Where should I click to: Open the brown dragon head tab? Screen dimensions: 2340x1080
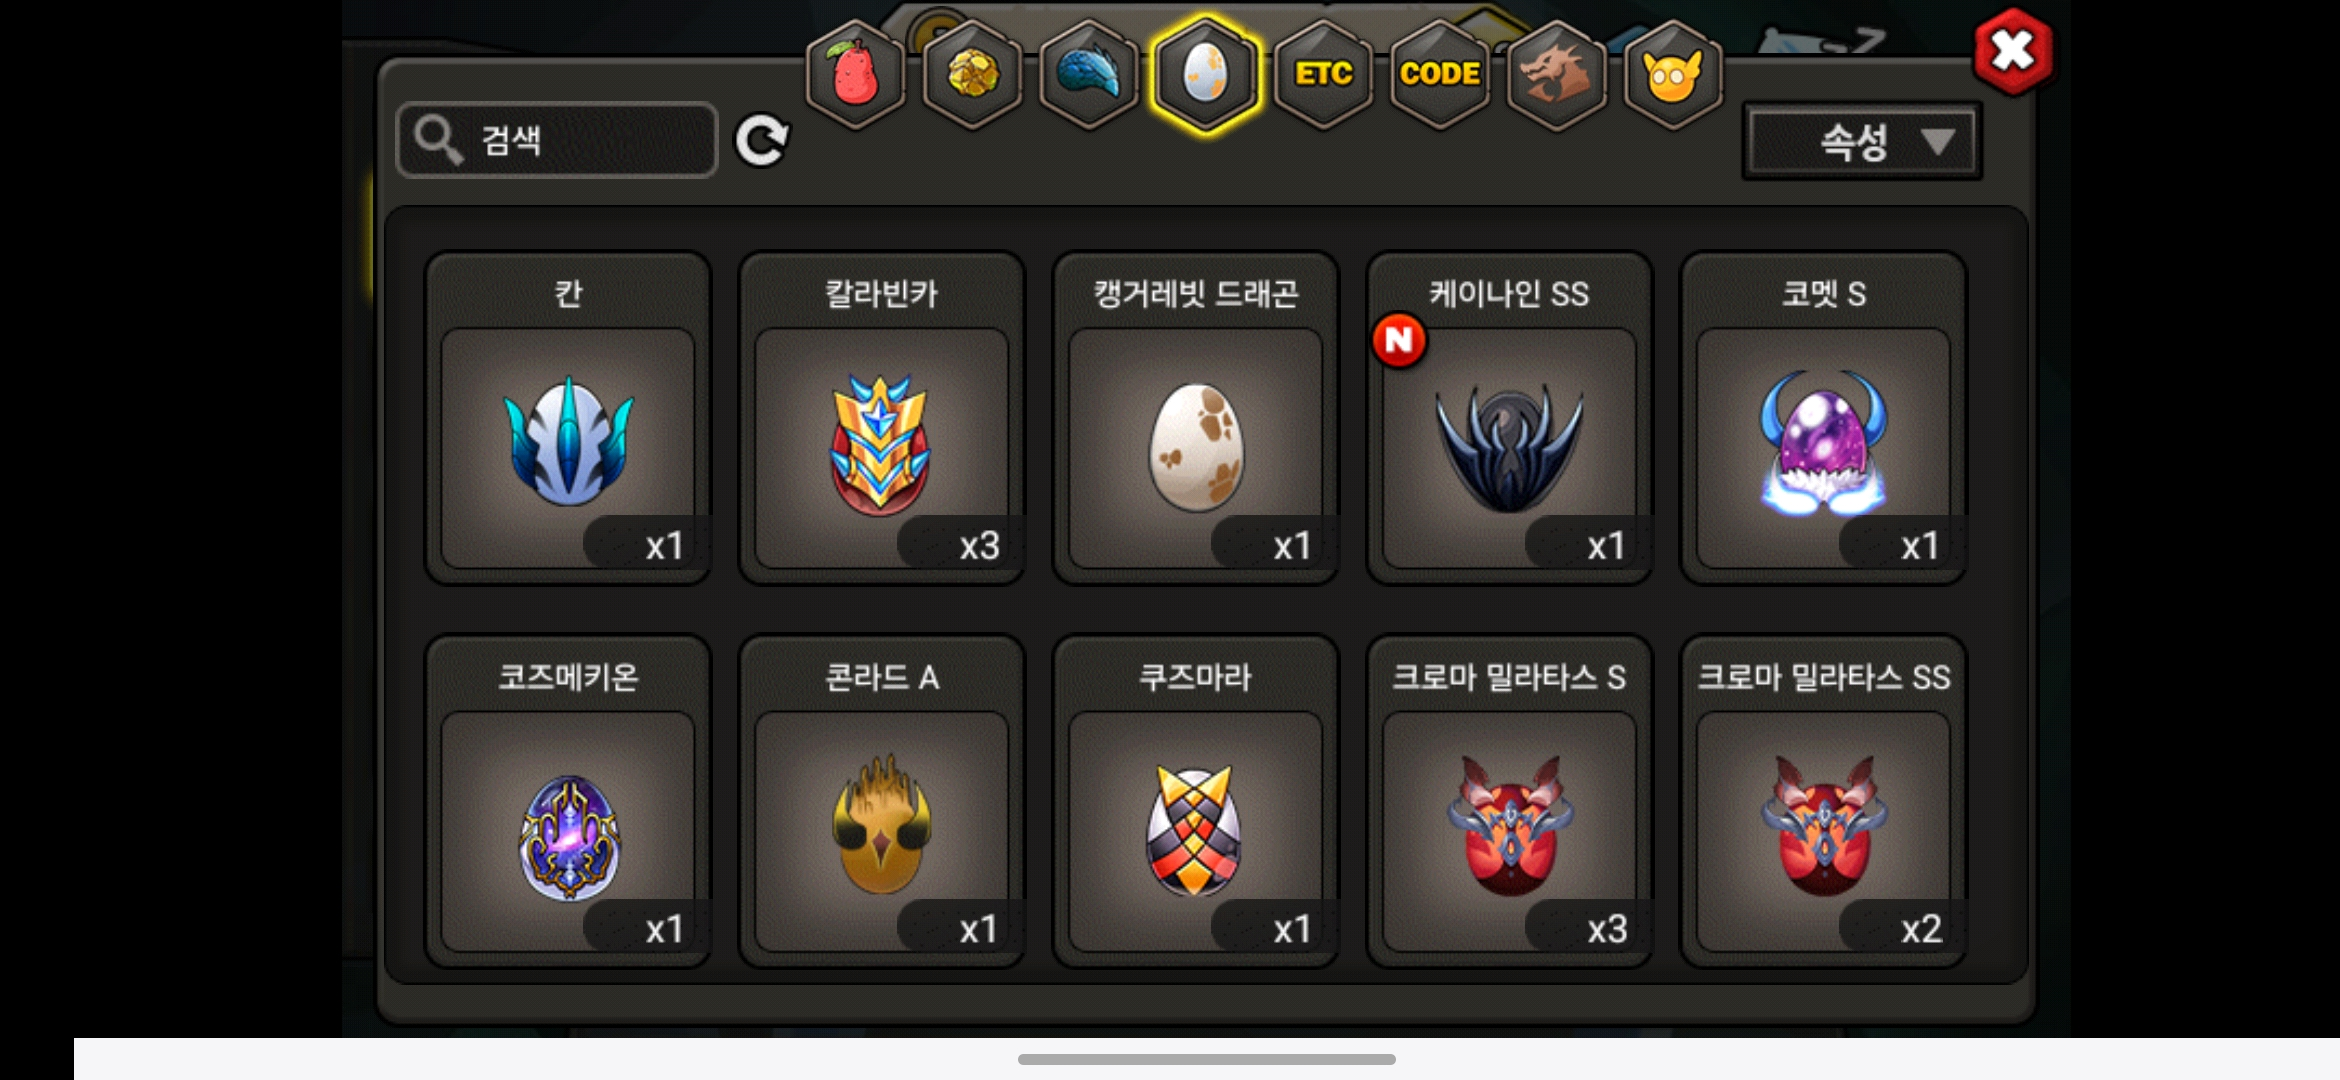(x=1556, y=74)
